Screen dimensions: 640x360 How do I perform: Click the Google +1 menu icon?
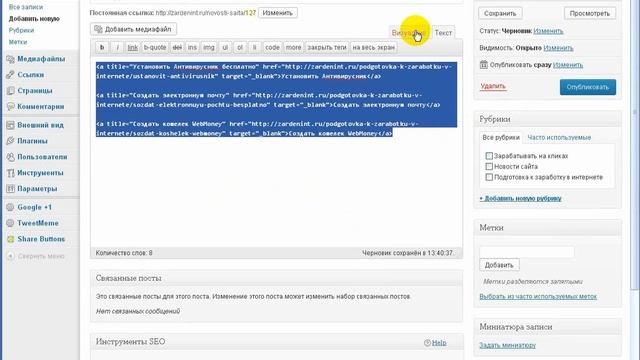[11, 207]
